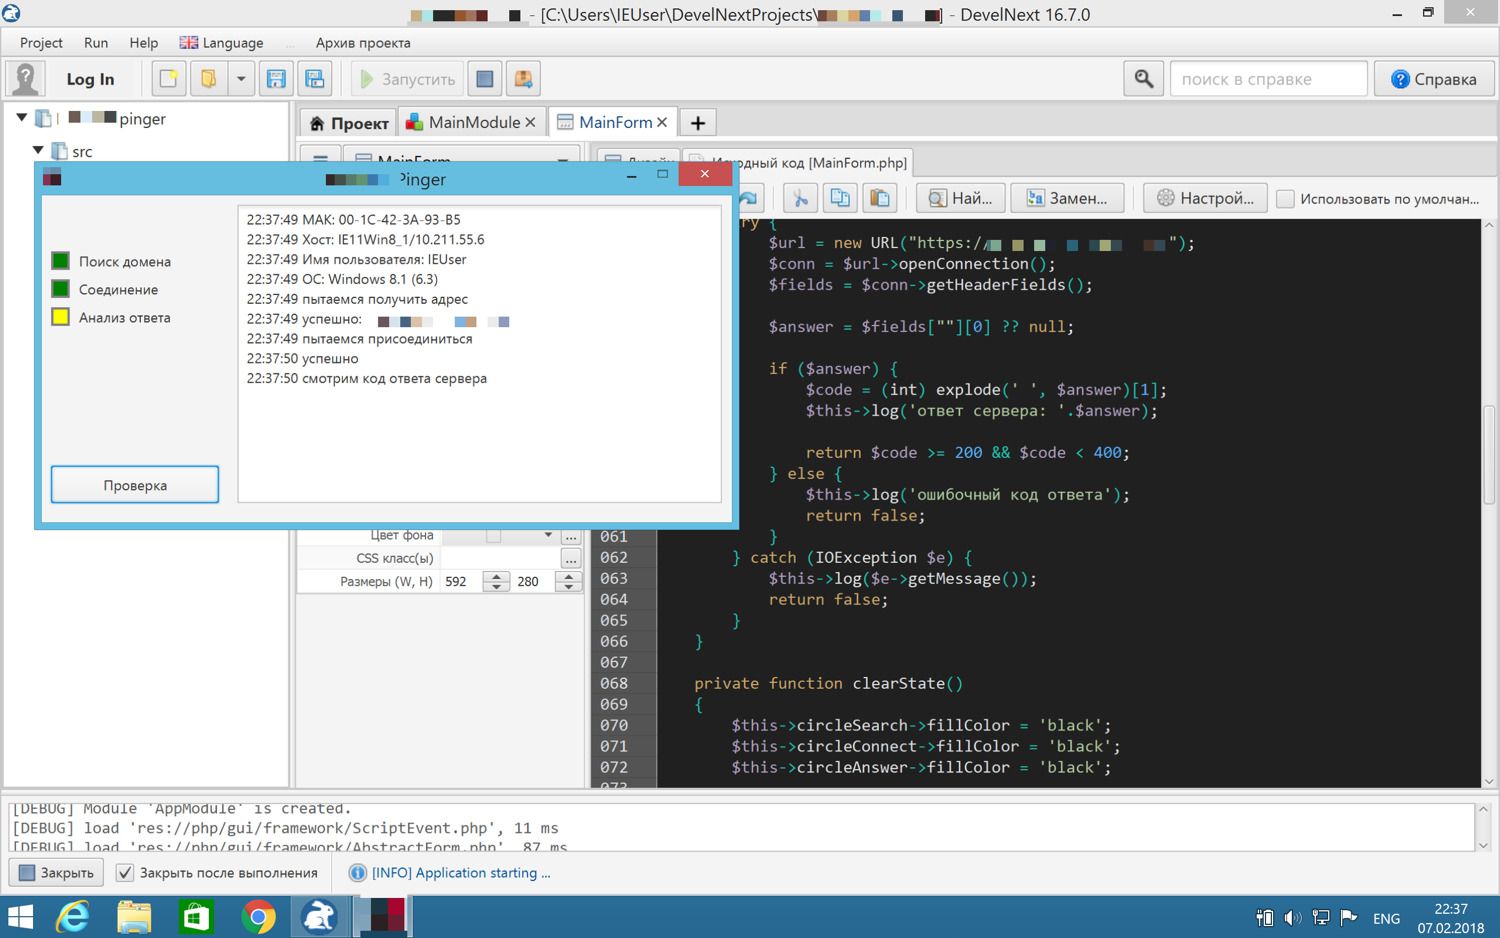Click the 'поиск в справке' search field
Viewport: 1500px width, 938px height.
(x=1268, y=79)
